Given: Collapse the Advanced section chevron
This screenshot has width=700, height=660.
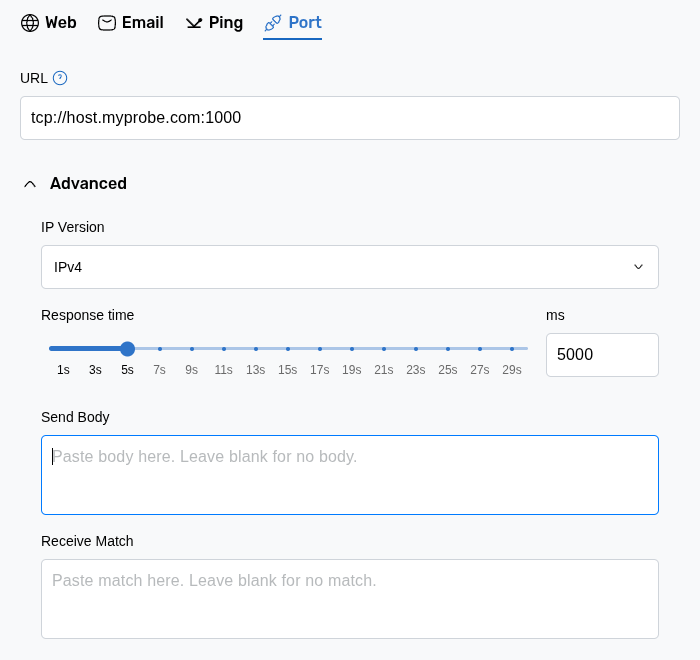Looking at the screenshot, I should (30, 184).
